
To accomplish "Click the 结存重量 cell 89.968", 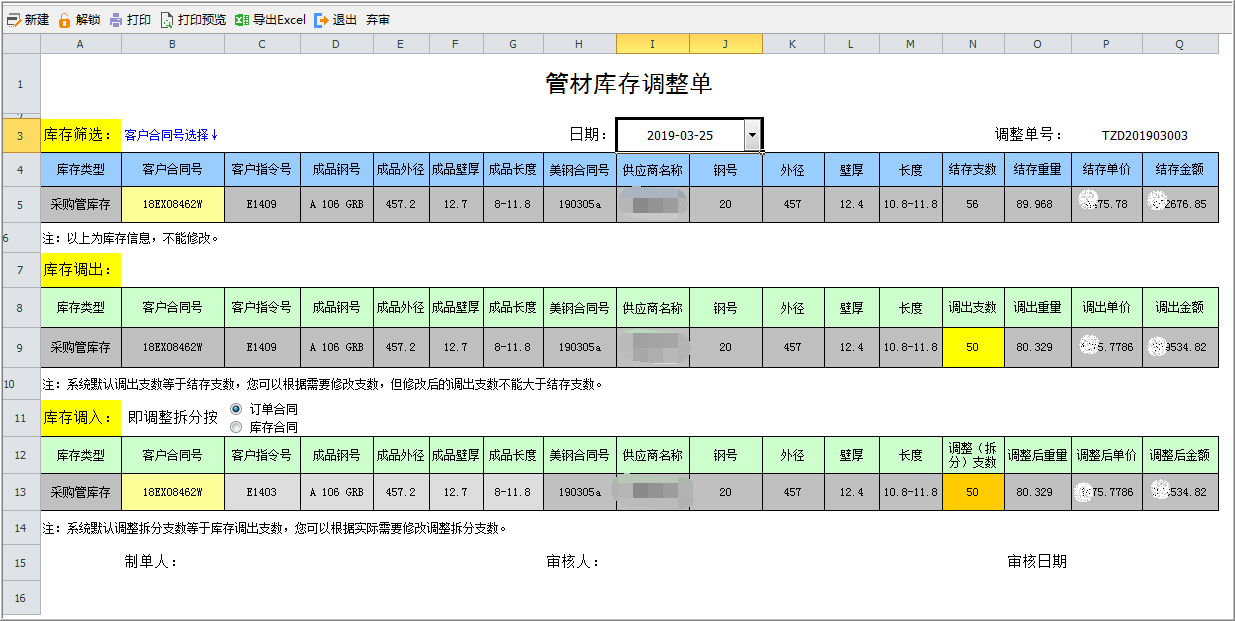I will [x=1037, y=204].
